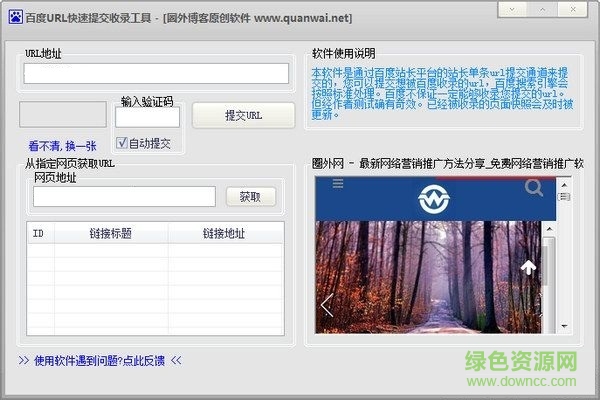Click the minimize window button

[512, 9]
